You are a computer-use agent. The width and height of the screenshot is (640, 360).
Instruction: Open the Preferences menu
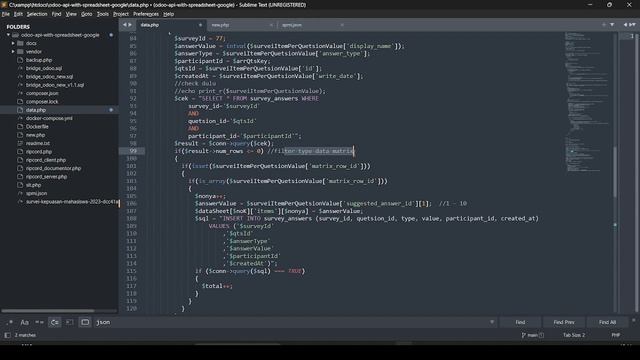[146, 14]
